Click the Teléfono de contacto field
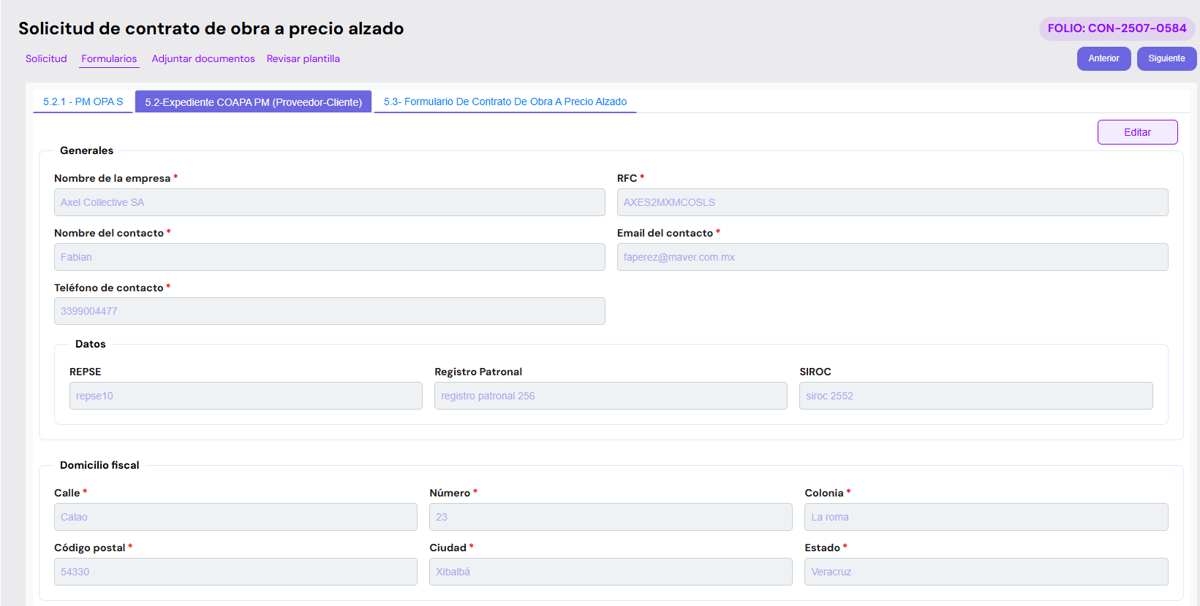The image size is (1200, 606). (x=329, y=311)
